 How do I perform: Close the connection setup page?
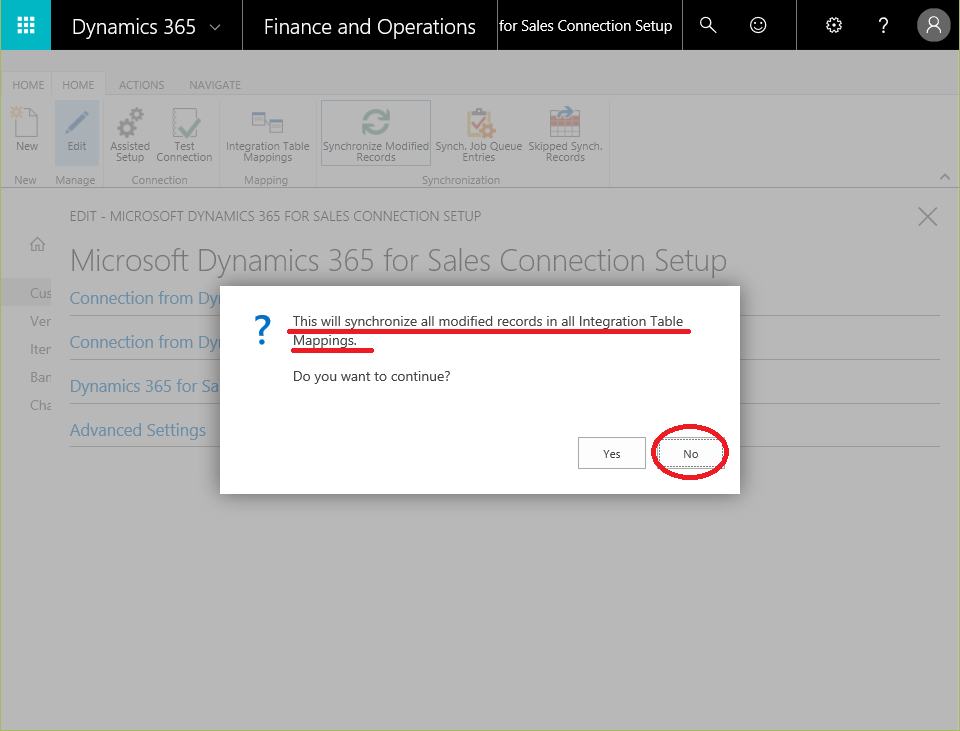928,216
